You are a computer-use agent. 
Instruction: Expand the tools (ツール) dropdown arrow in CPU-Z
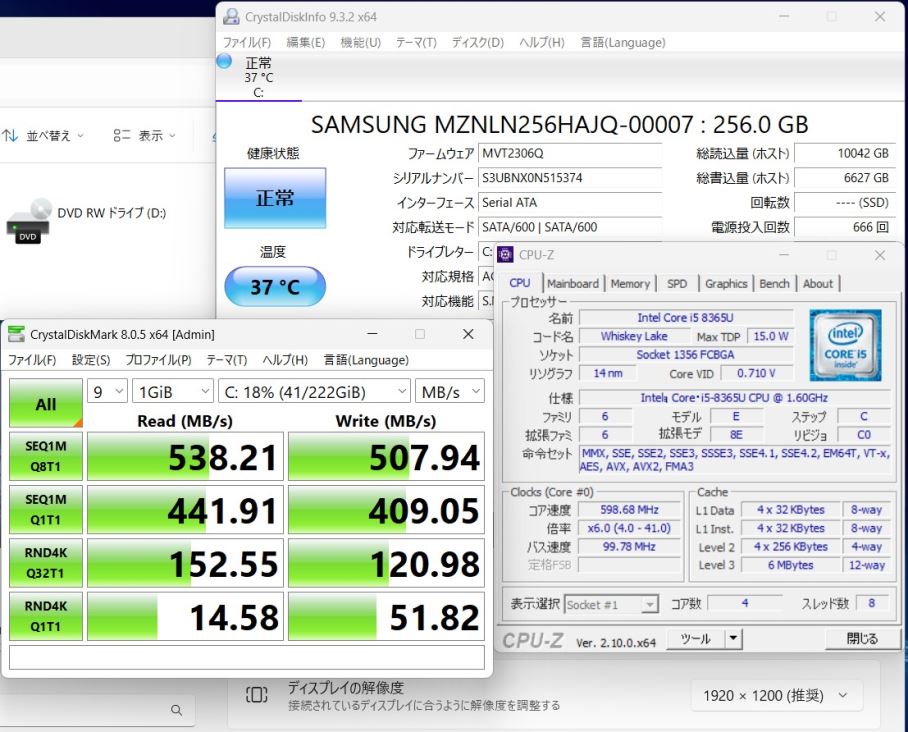[x=733, y=638]
